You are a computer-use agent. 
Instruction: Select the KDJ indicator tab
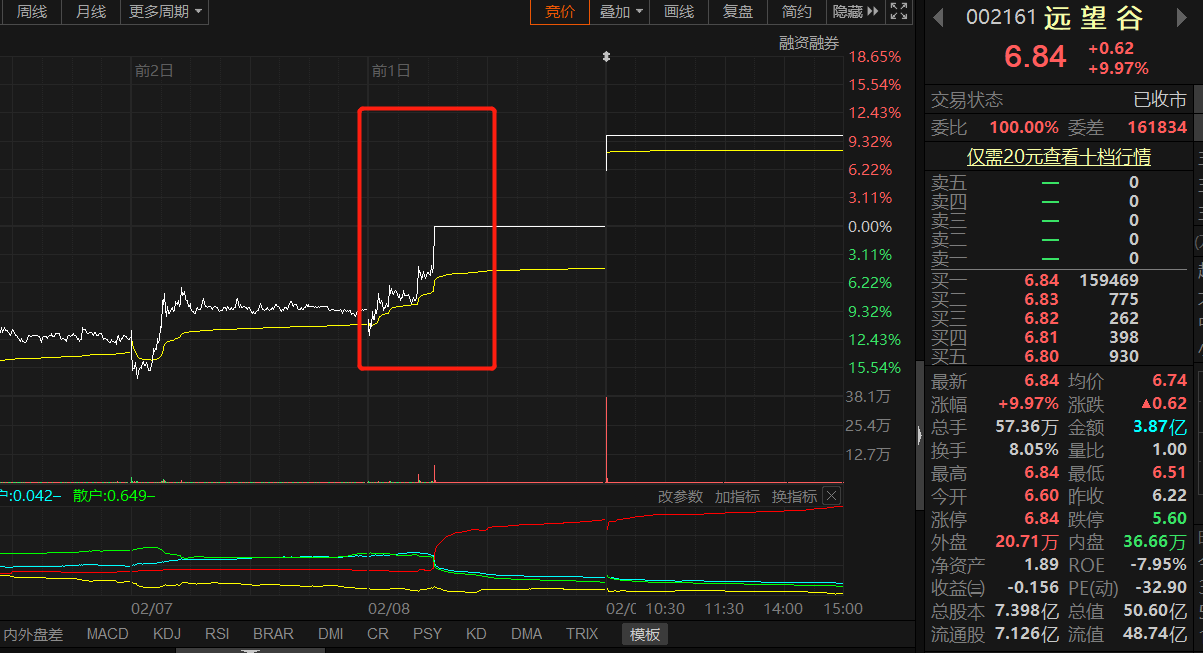[167, 634]
